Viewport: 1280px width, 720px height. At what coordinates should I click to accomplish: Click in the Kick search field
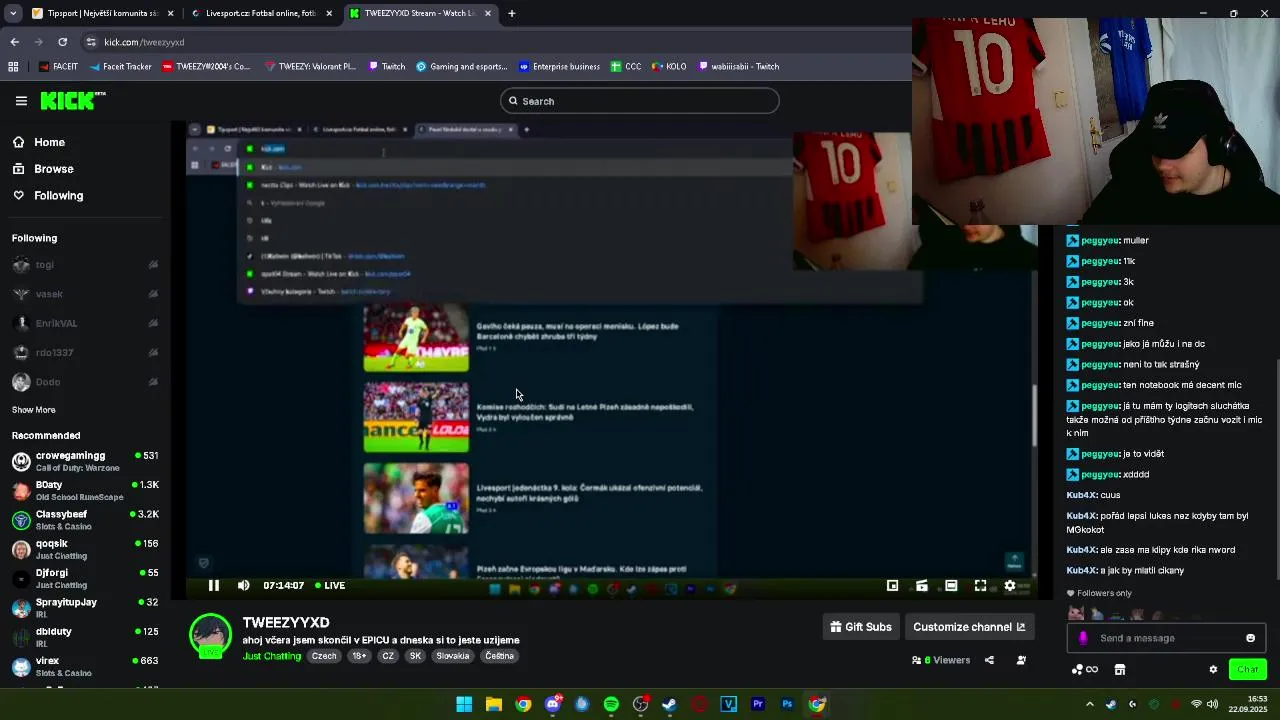click(640, 101)
